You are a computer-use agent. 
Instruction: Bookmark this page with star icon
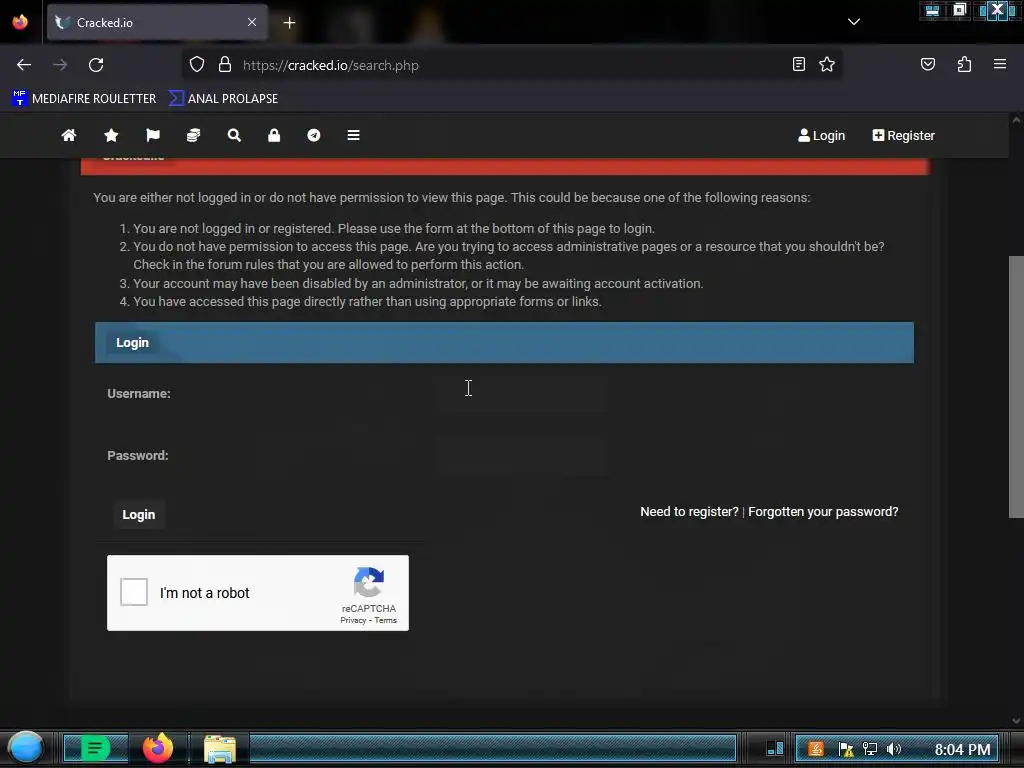827,64
